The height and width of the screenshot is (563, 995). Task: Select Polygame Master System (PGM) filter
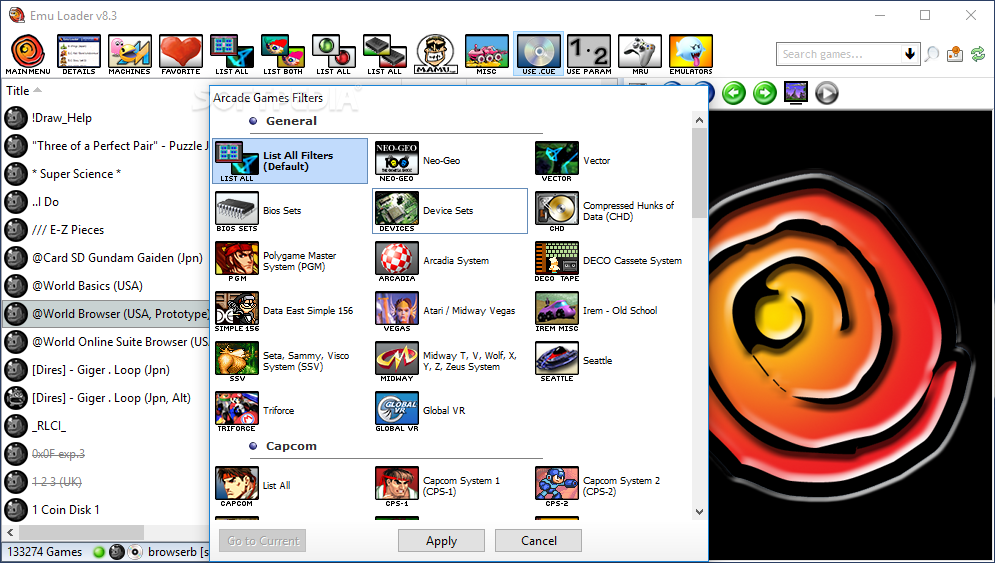(290, 261)
